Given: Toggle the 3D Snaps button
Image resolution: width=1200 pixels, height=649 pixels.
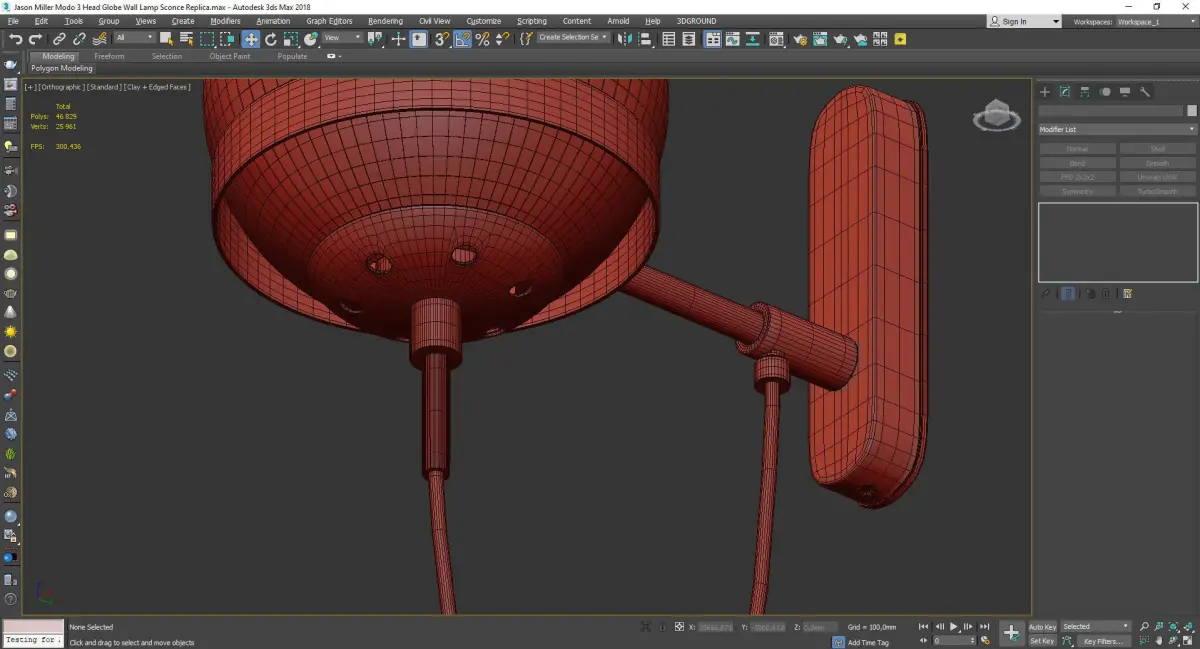Looking at the screenshot, I should (441, 39).
